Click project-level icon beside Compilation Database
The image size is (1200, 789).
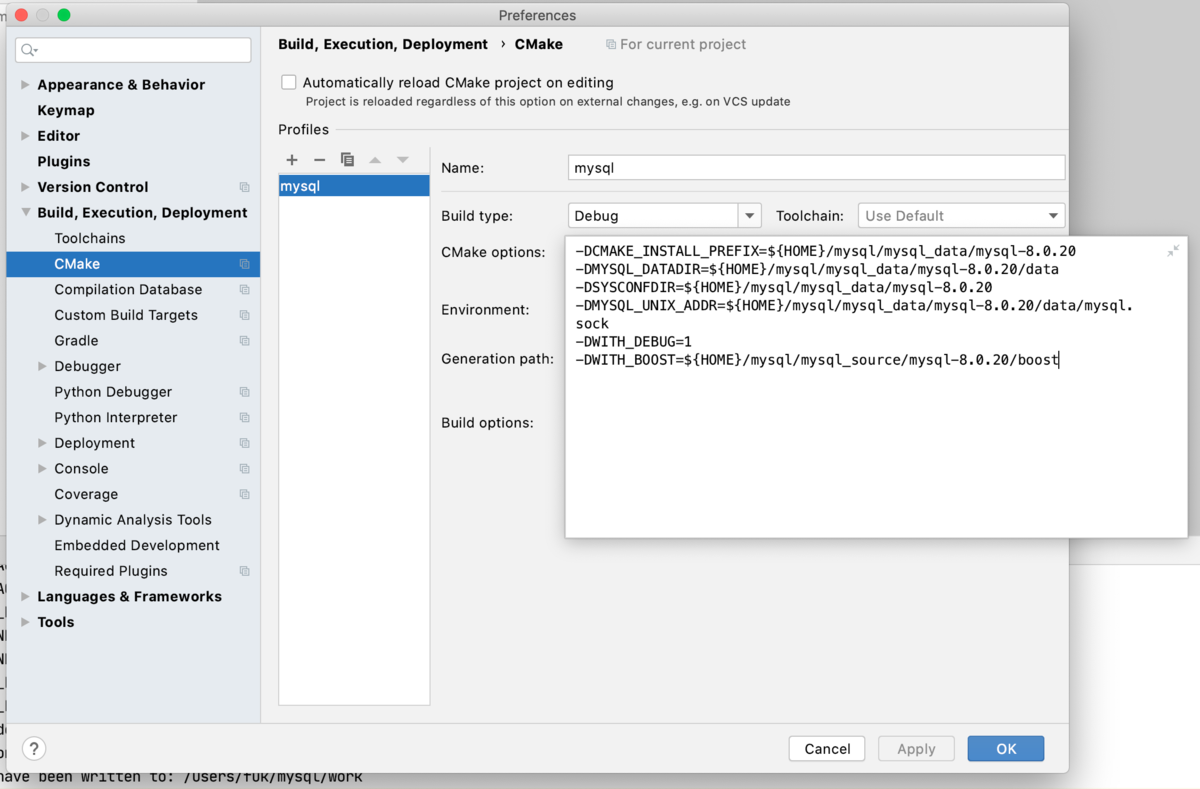(x=244, y=289)
